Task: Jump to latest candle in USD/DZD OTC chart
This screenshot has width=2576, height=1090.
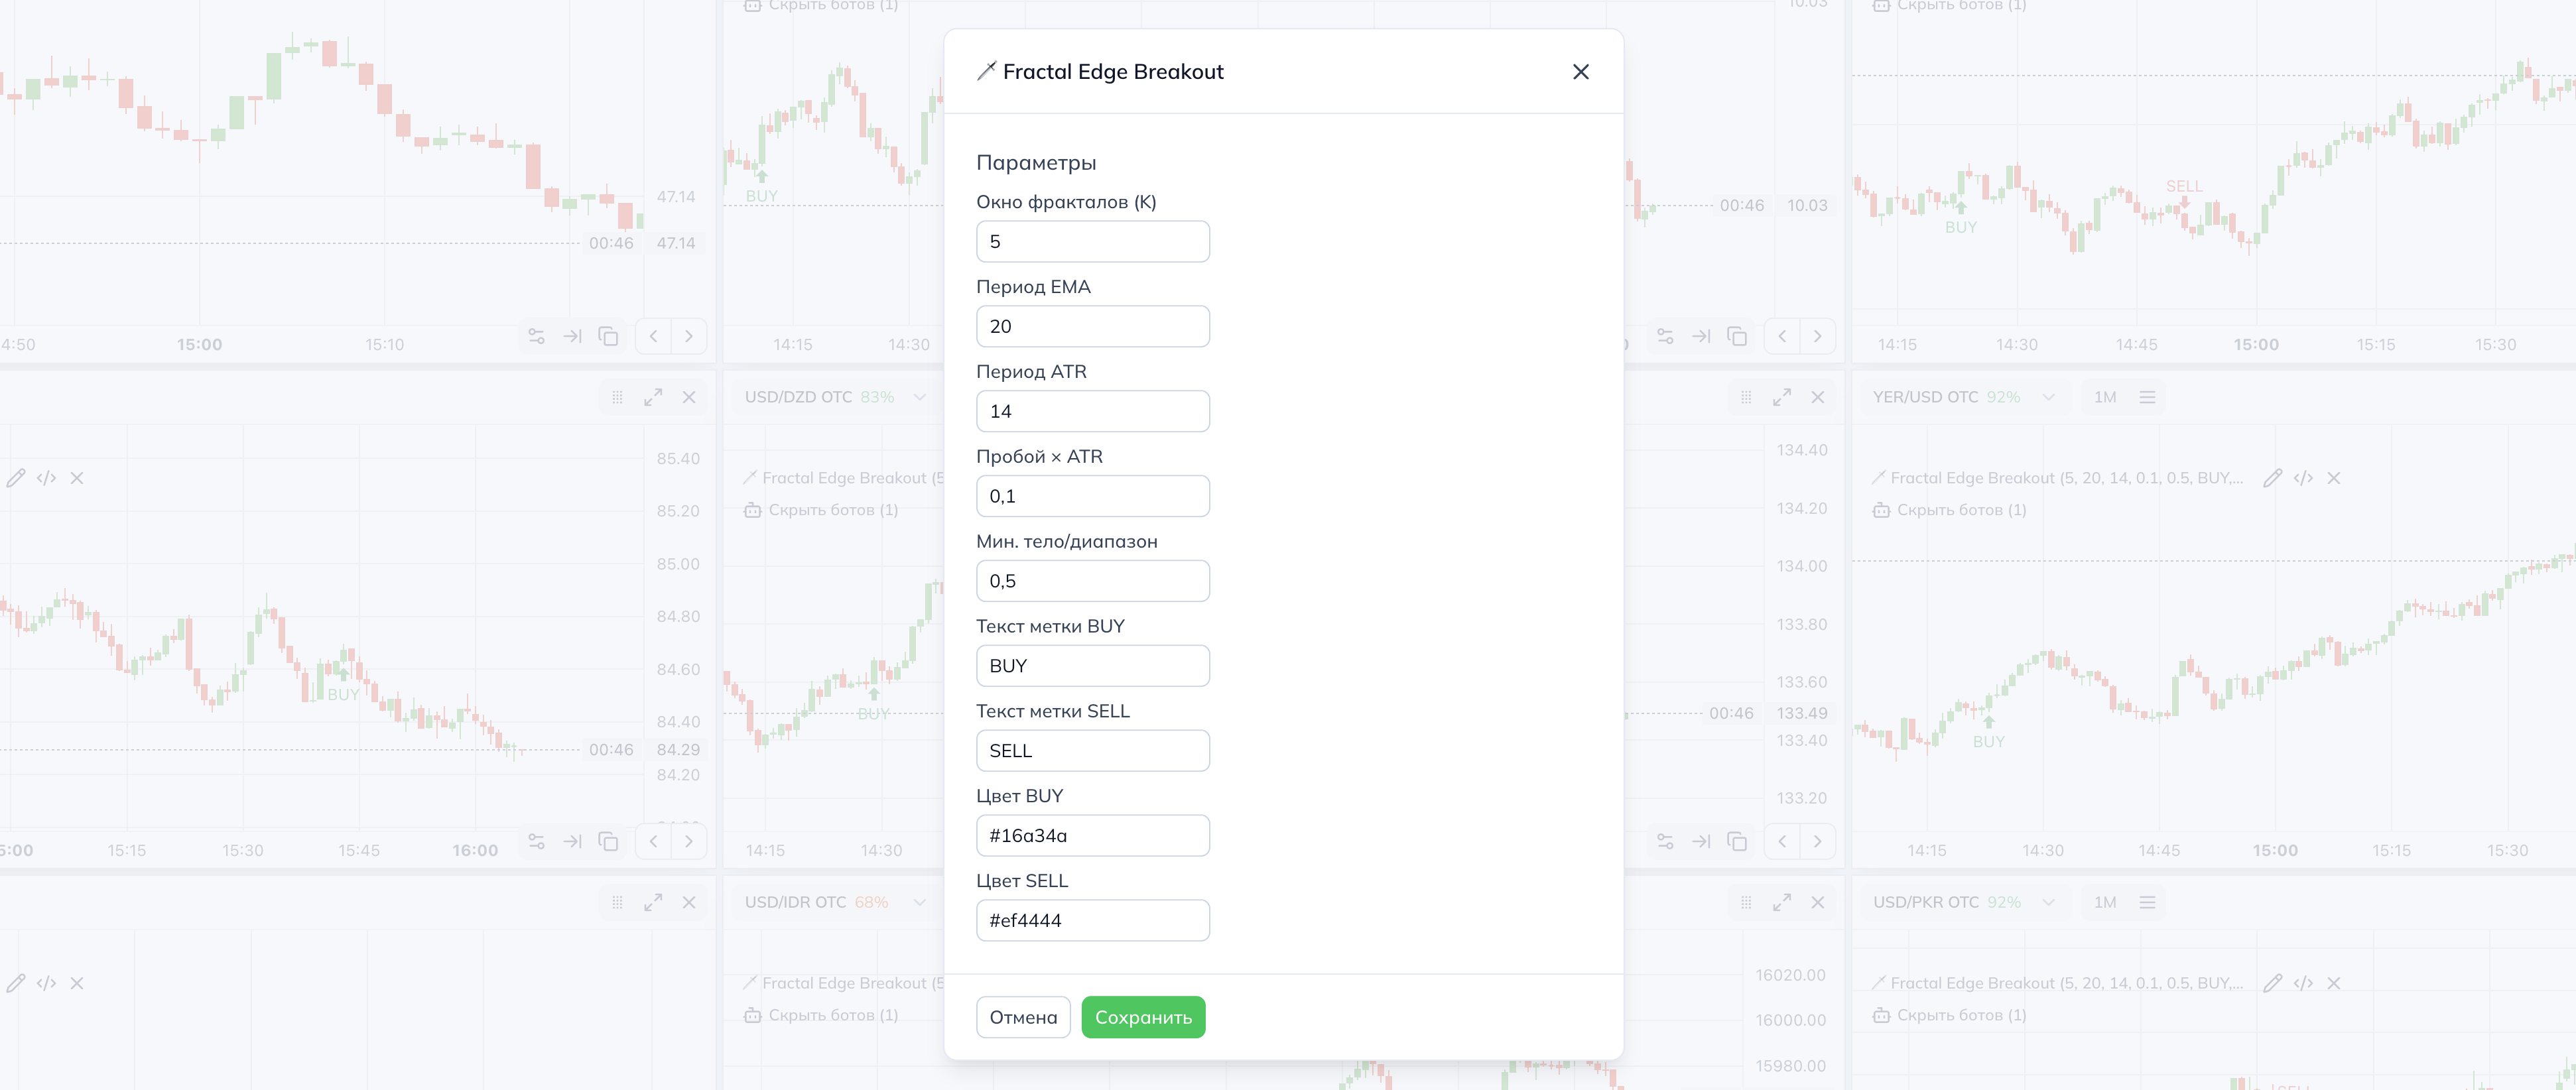Action: click(1701, 841)
